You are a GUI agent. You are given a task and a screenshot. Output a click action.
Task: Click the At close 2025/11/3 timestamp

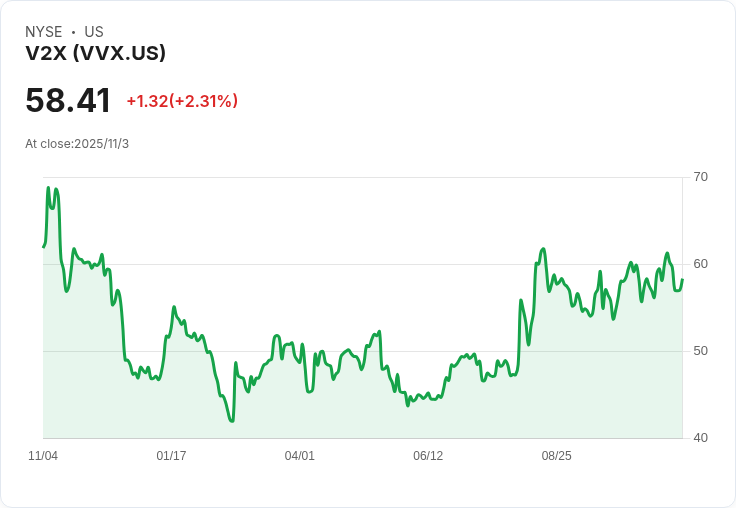(x=77, y=144)
